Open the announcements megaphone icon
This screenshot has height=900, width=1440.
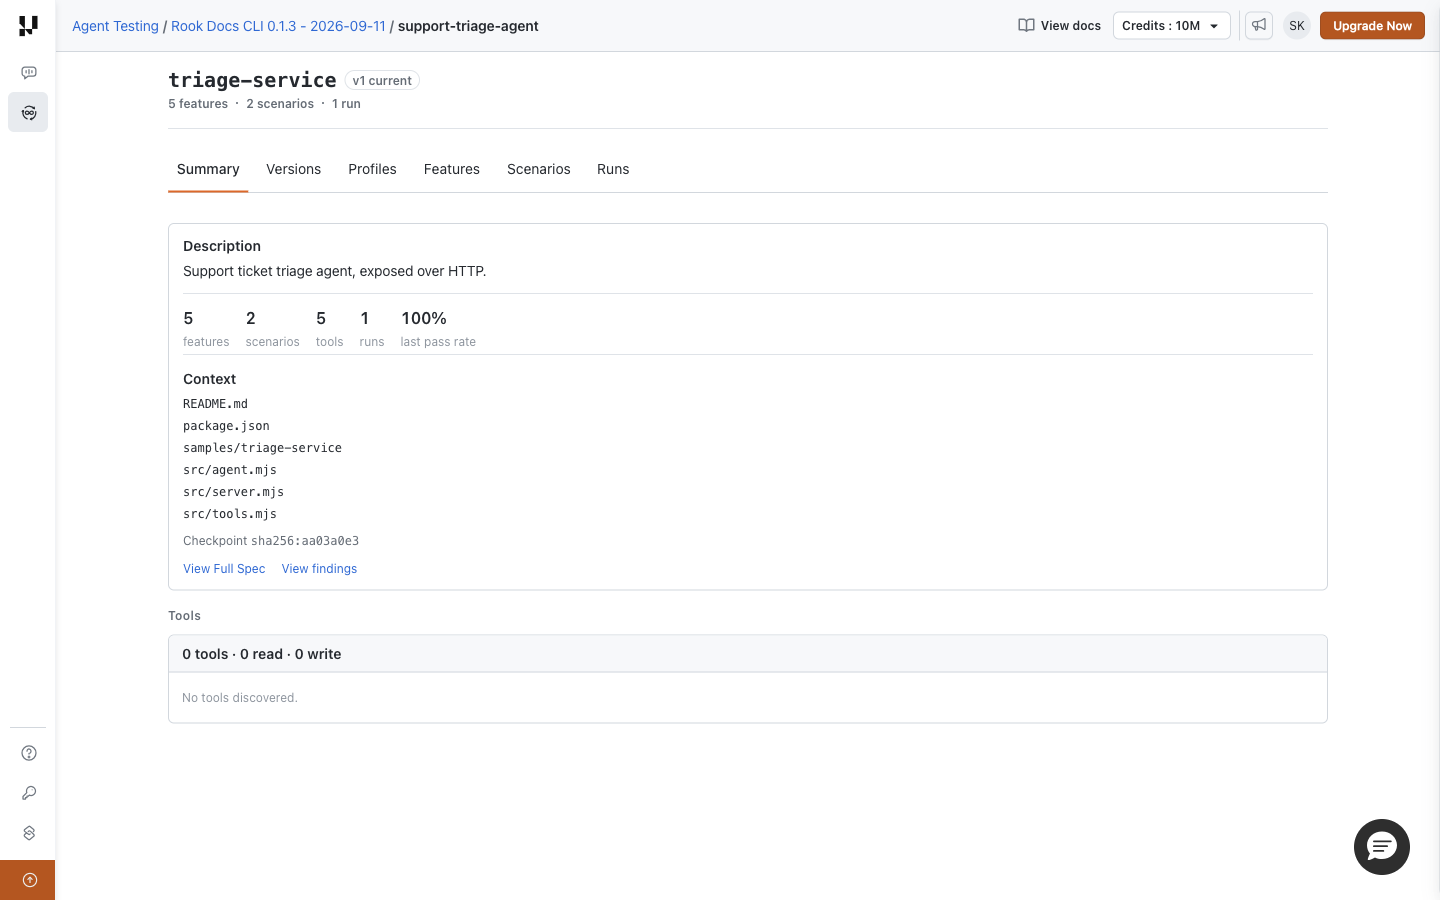[x=1259, y=26]
